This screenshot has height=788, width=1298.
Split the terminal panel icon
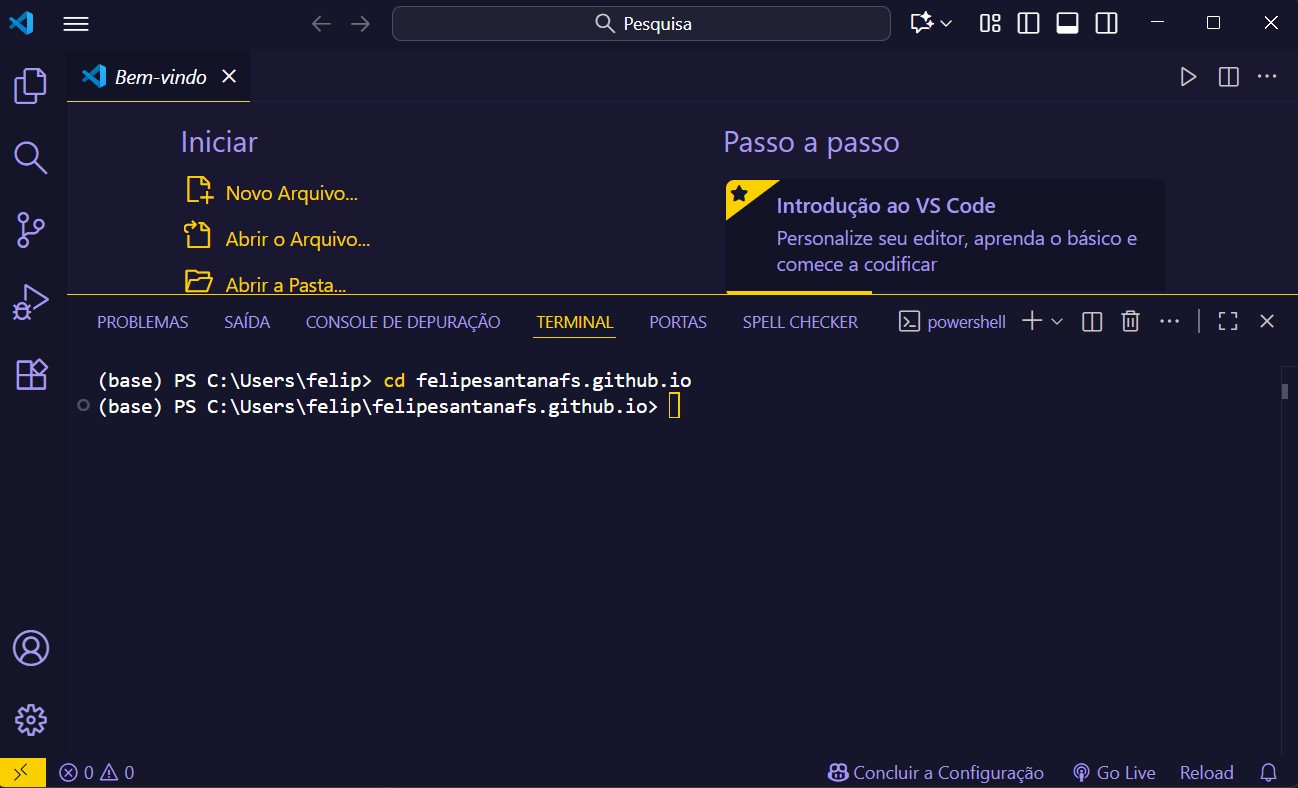[x=1091, y=321]
